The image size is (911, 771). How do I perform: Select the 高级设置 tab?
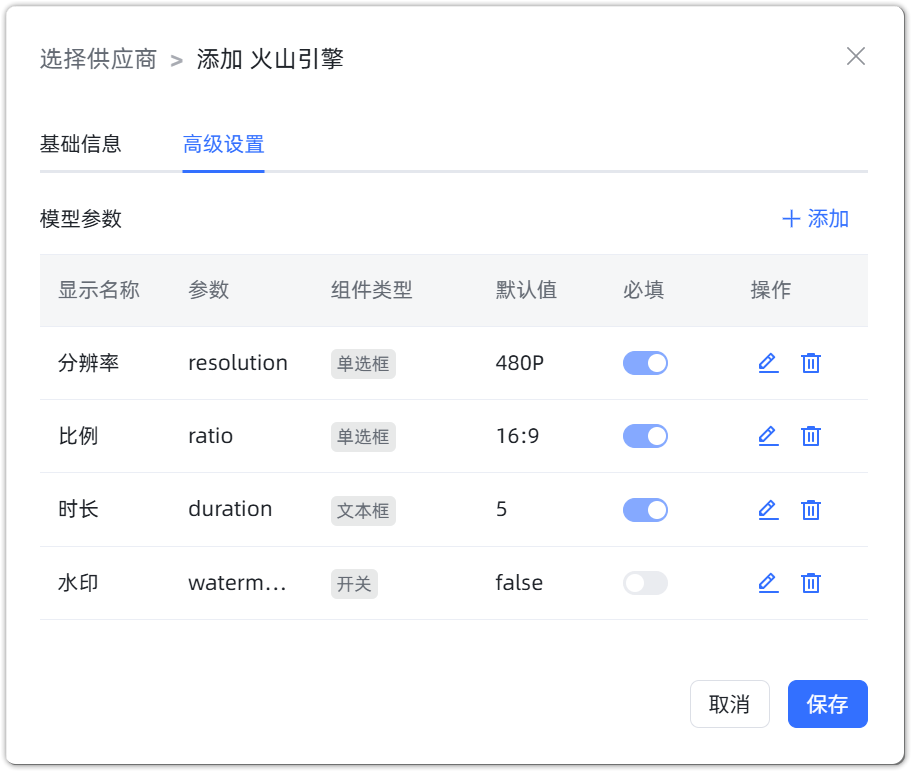pyautogui.click(x=223, y=144)
